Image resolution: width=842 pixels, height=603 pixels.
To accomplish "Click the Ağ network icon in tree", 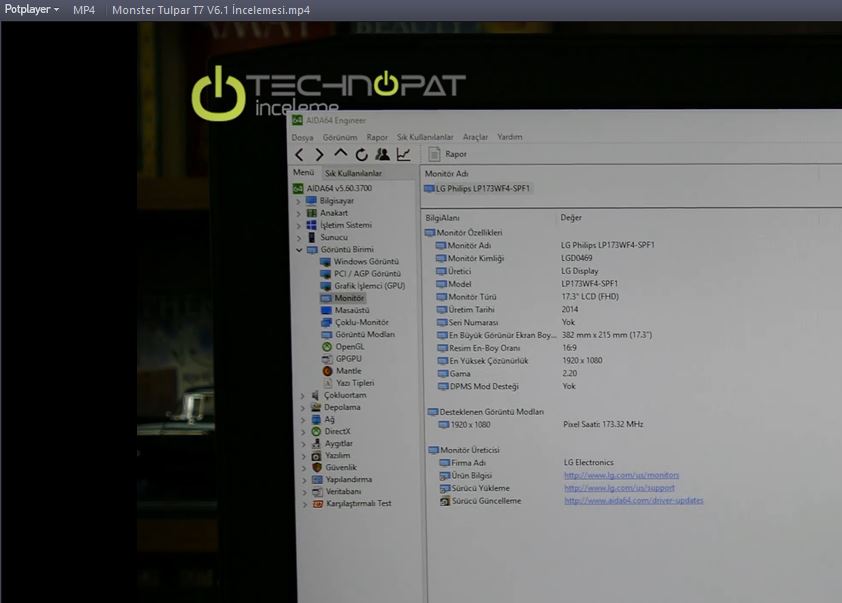I will click(316, 419).
